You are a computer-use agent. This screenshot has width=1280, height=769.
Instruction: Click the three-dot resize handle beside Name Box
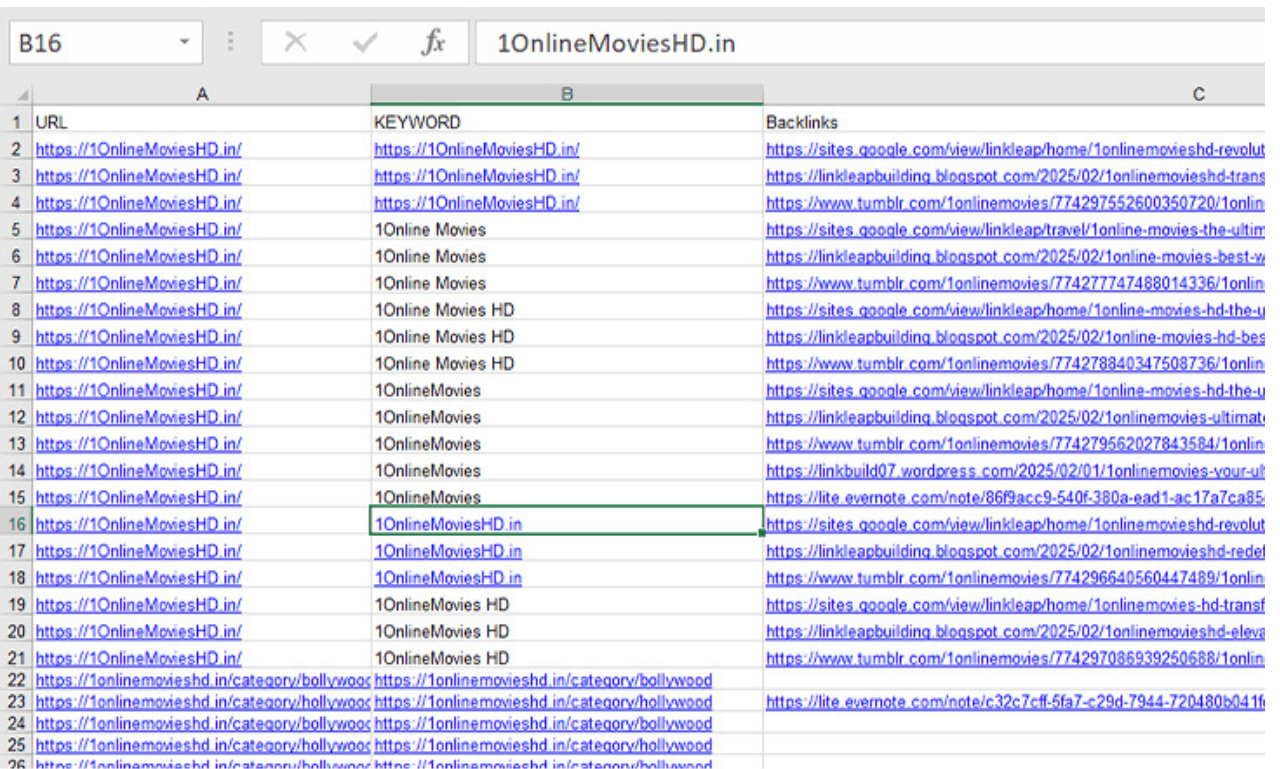coord(231,44)
